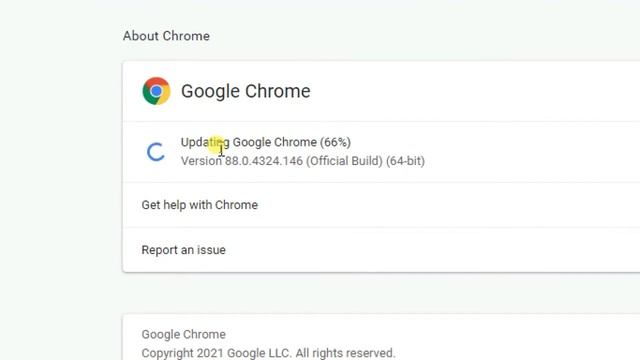
Task: Click the 66% update progress value
Action: (x=335, y=142)
